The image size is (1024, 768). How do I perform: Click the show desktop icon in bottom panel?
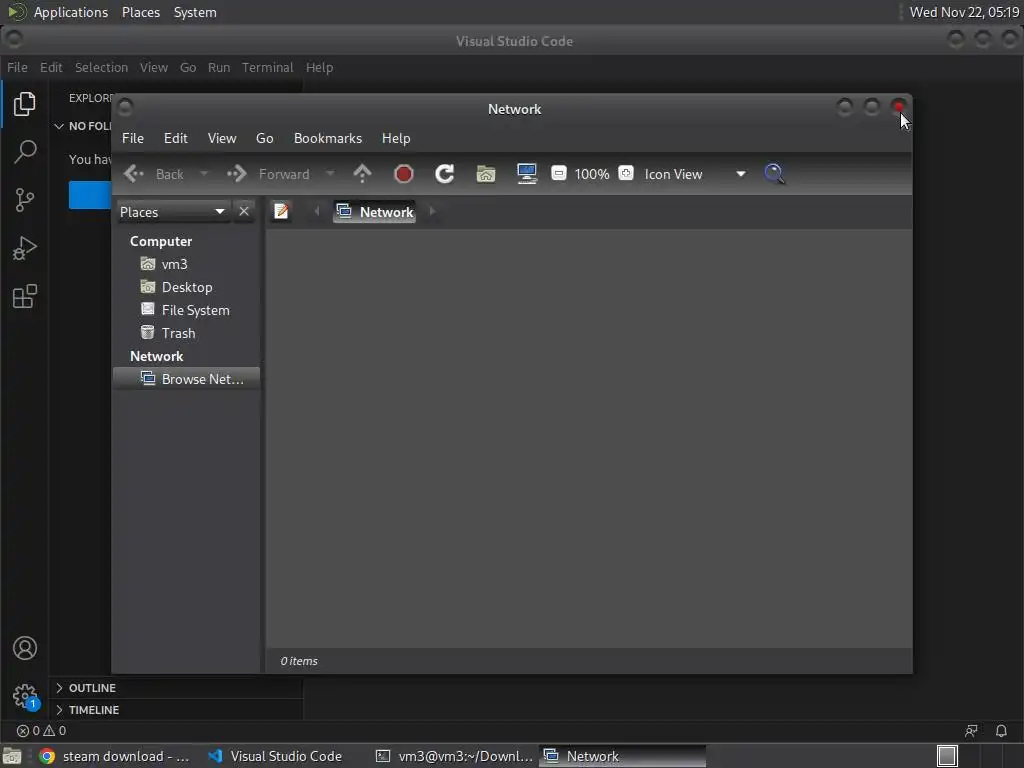point(12,756)
